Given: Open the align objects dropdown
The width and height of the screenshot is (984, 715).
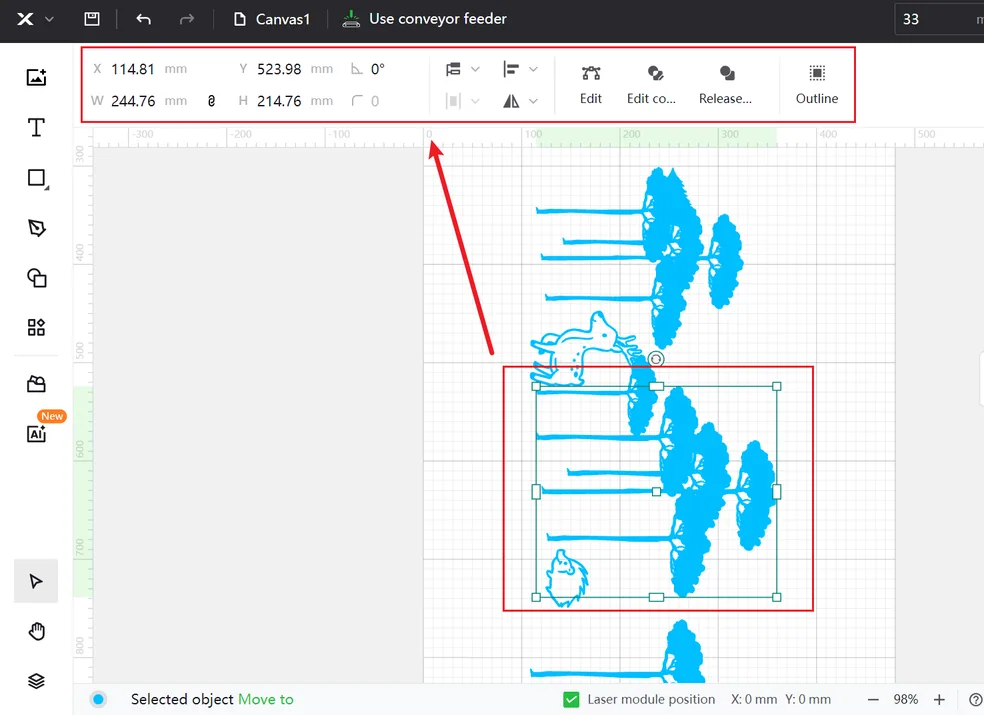Looking at the screenshot, I should pos(520,69).
